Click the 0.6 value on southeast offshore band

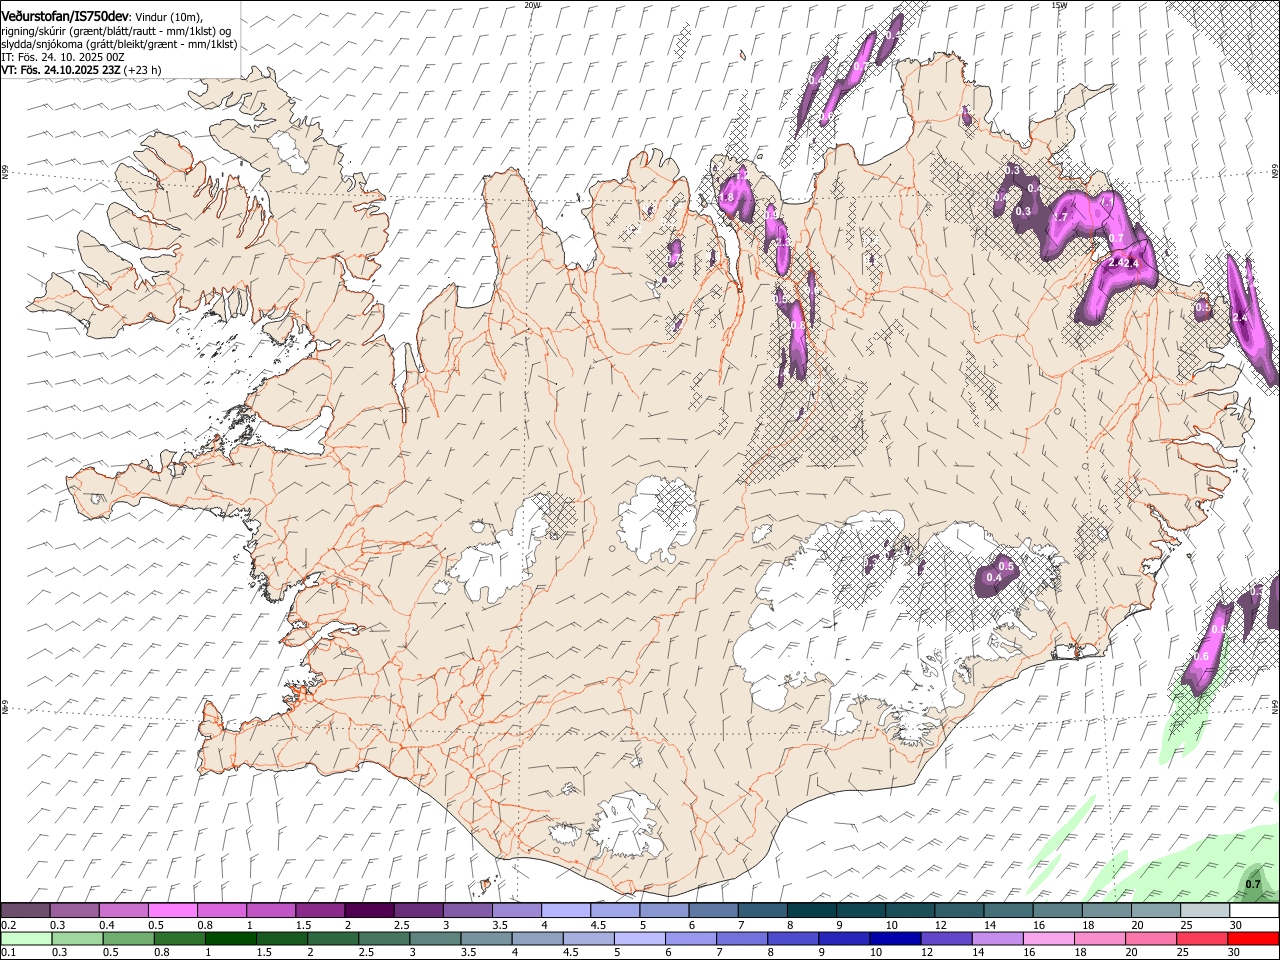click(x=1202, y=656)
